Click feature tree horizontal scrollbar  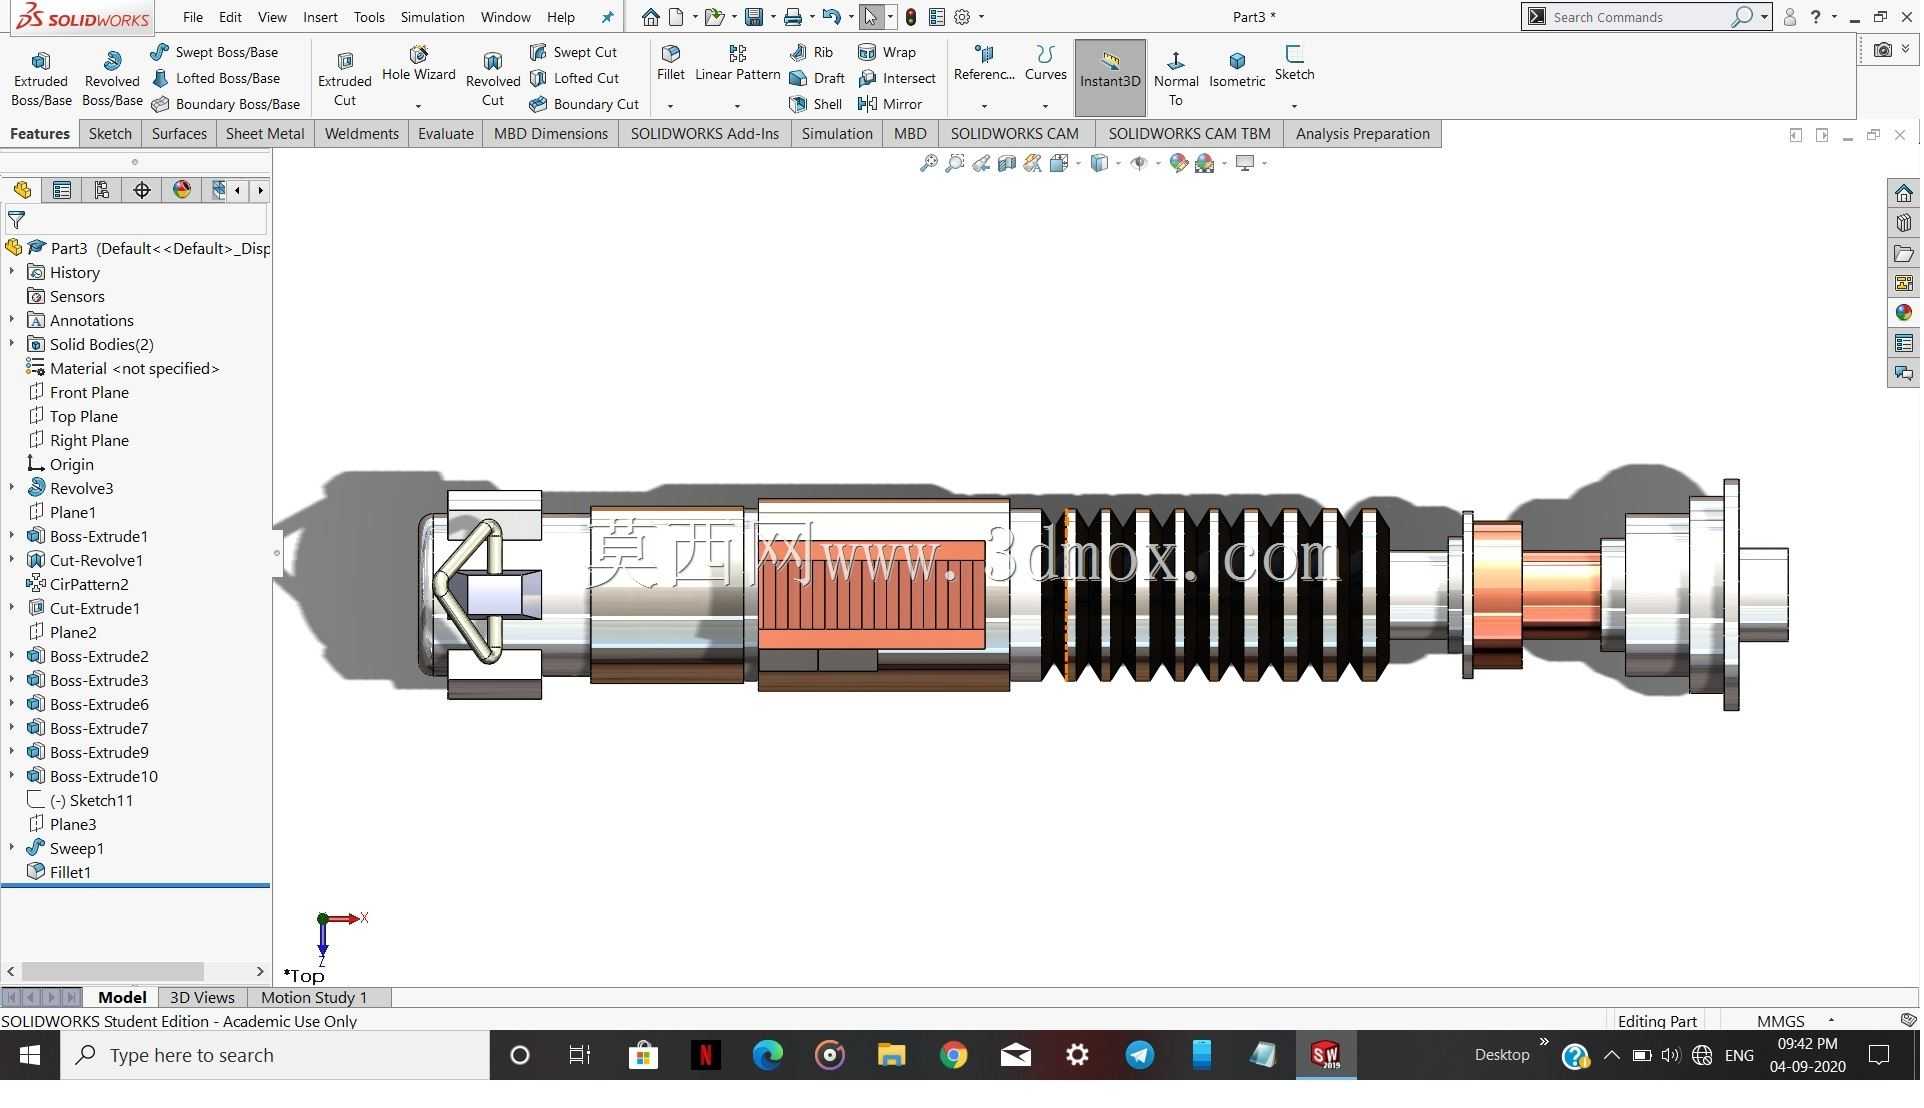click(x=113, y=971)
